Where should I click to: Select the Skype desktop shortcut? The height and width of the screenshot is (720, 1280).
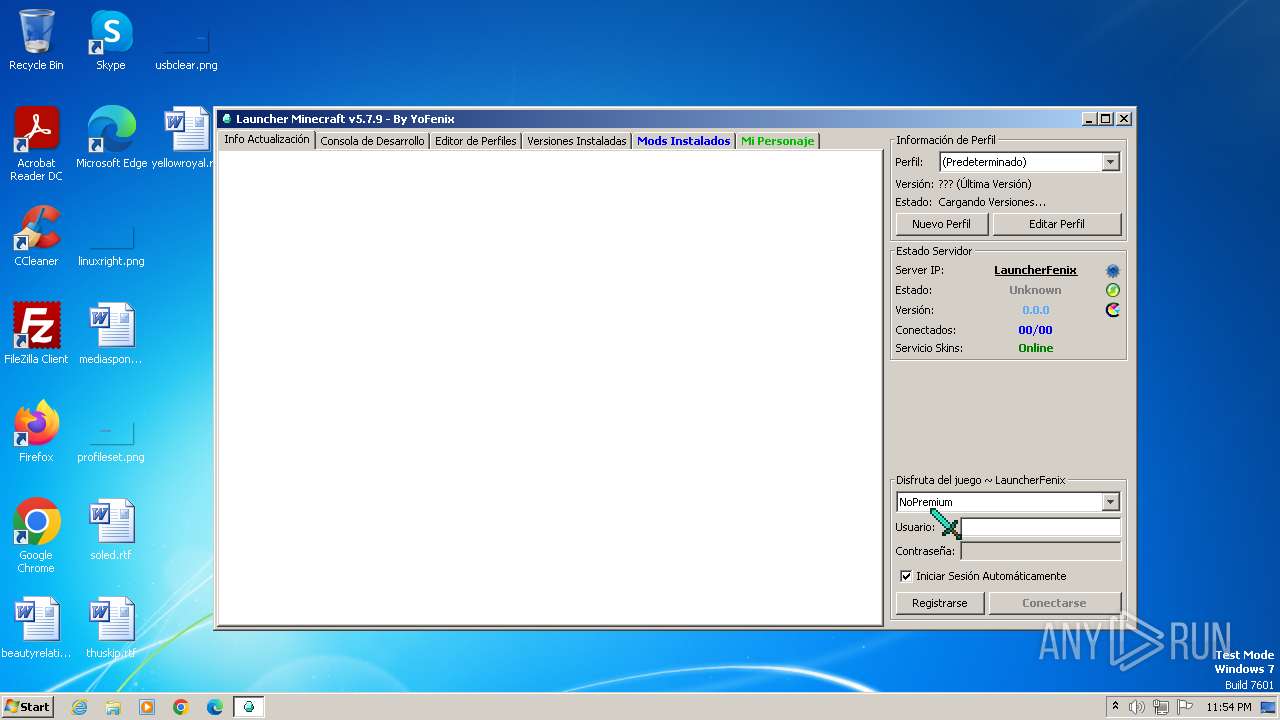[x=110, y=40]
